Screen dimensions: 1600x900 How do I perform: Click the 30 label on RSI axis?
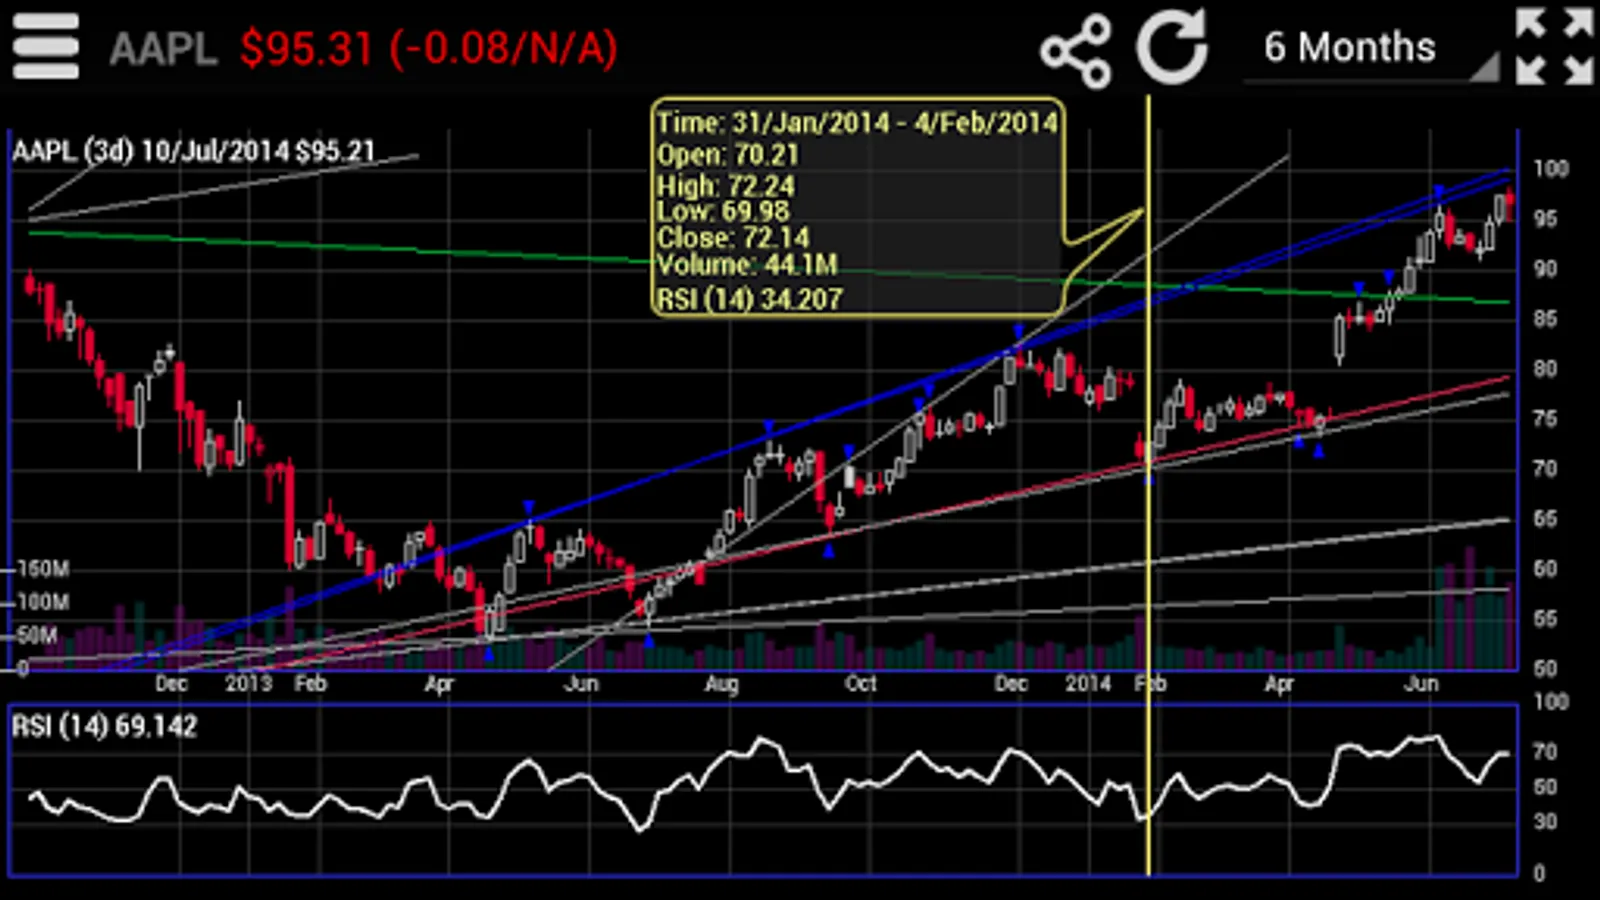pos(1546,821)
